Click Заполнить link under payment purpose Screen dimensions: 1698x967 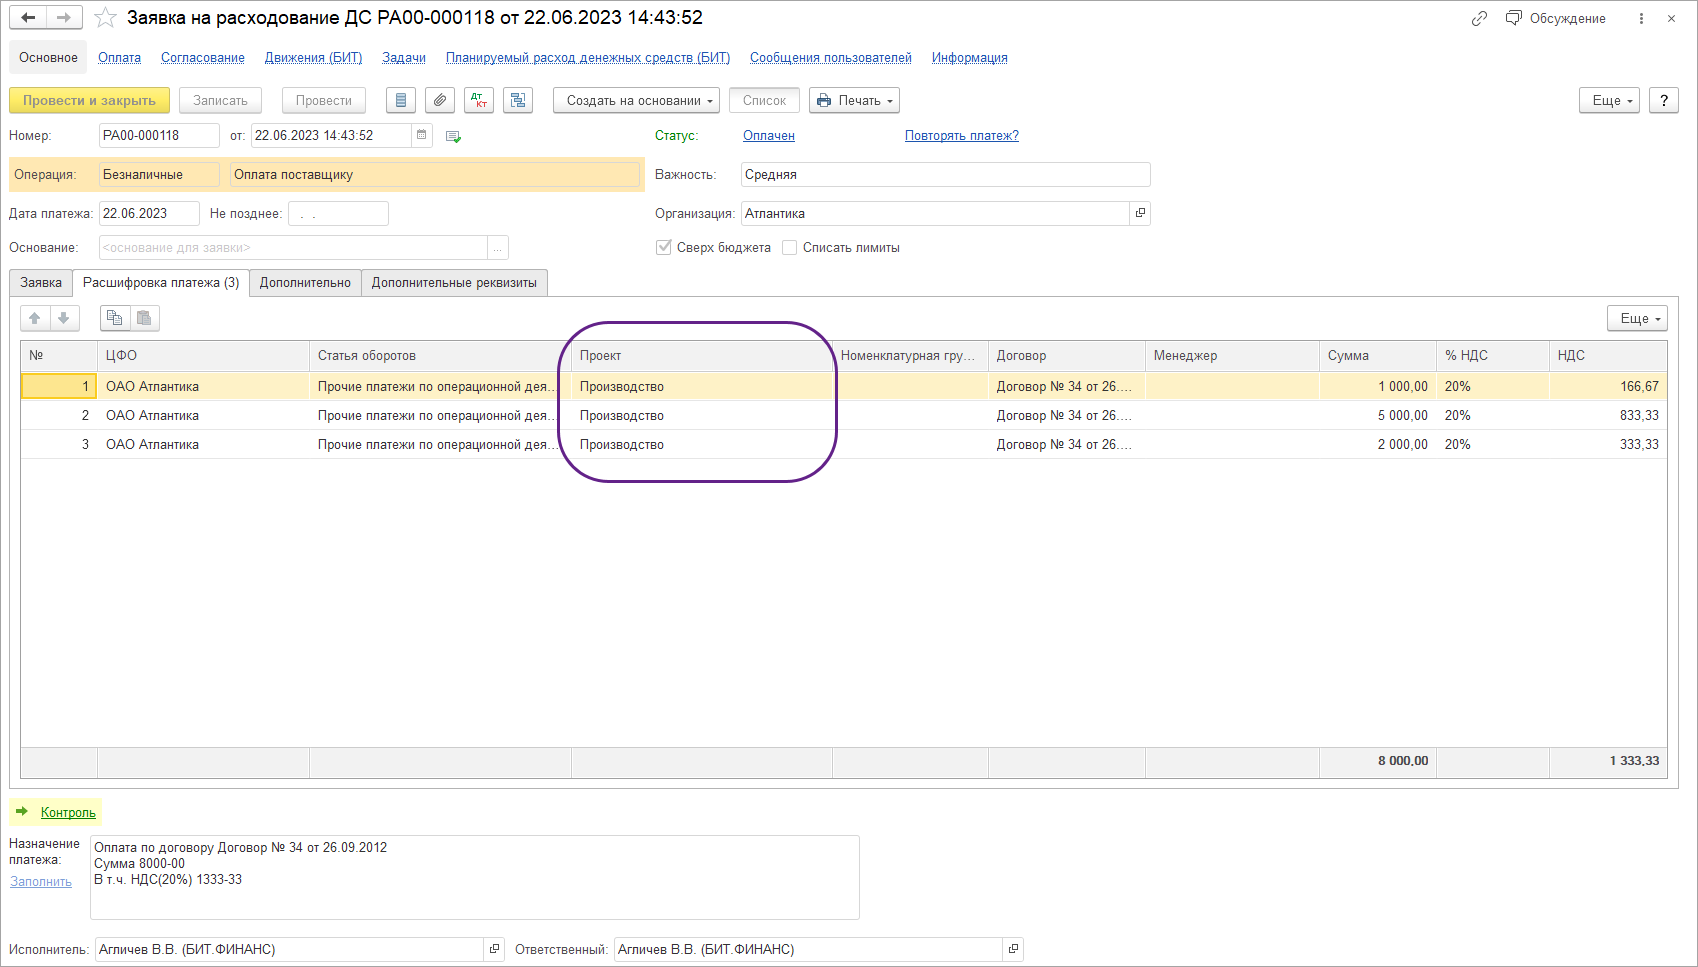tap(41, 881)
